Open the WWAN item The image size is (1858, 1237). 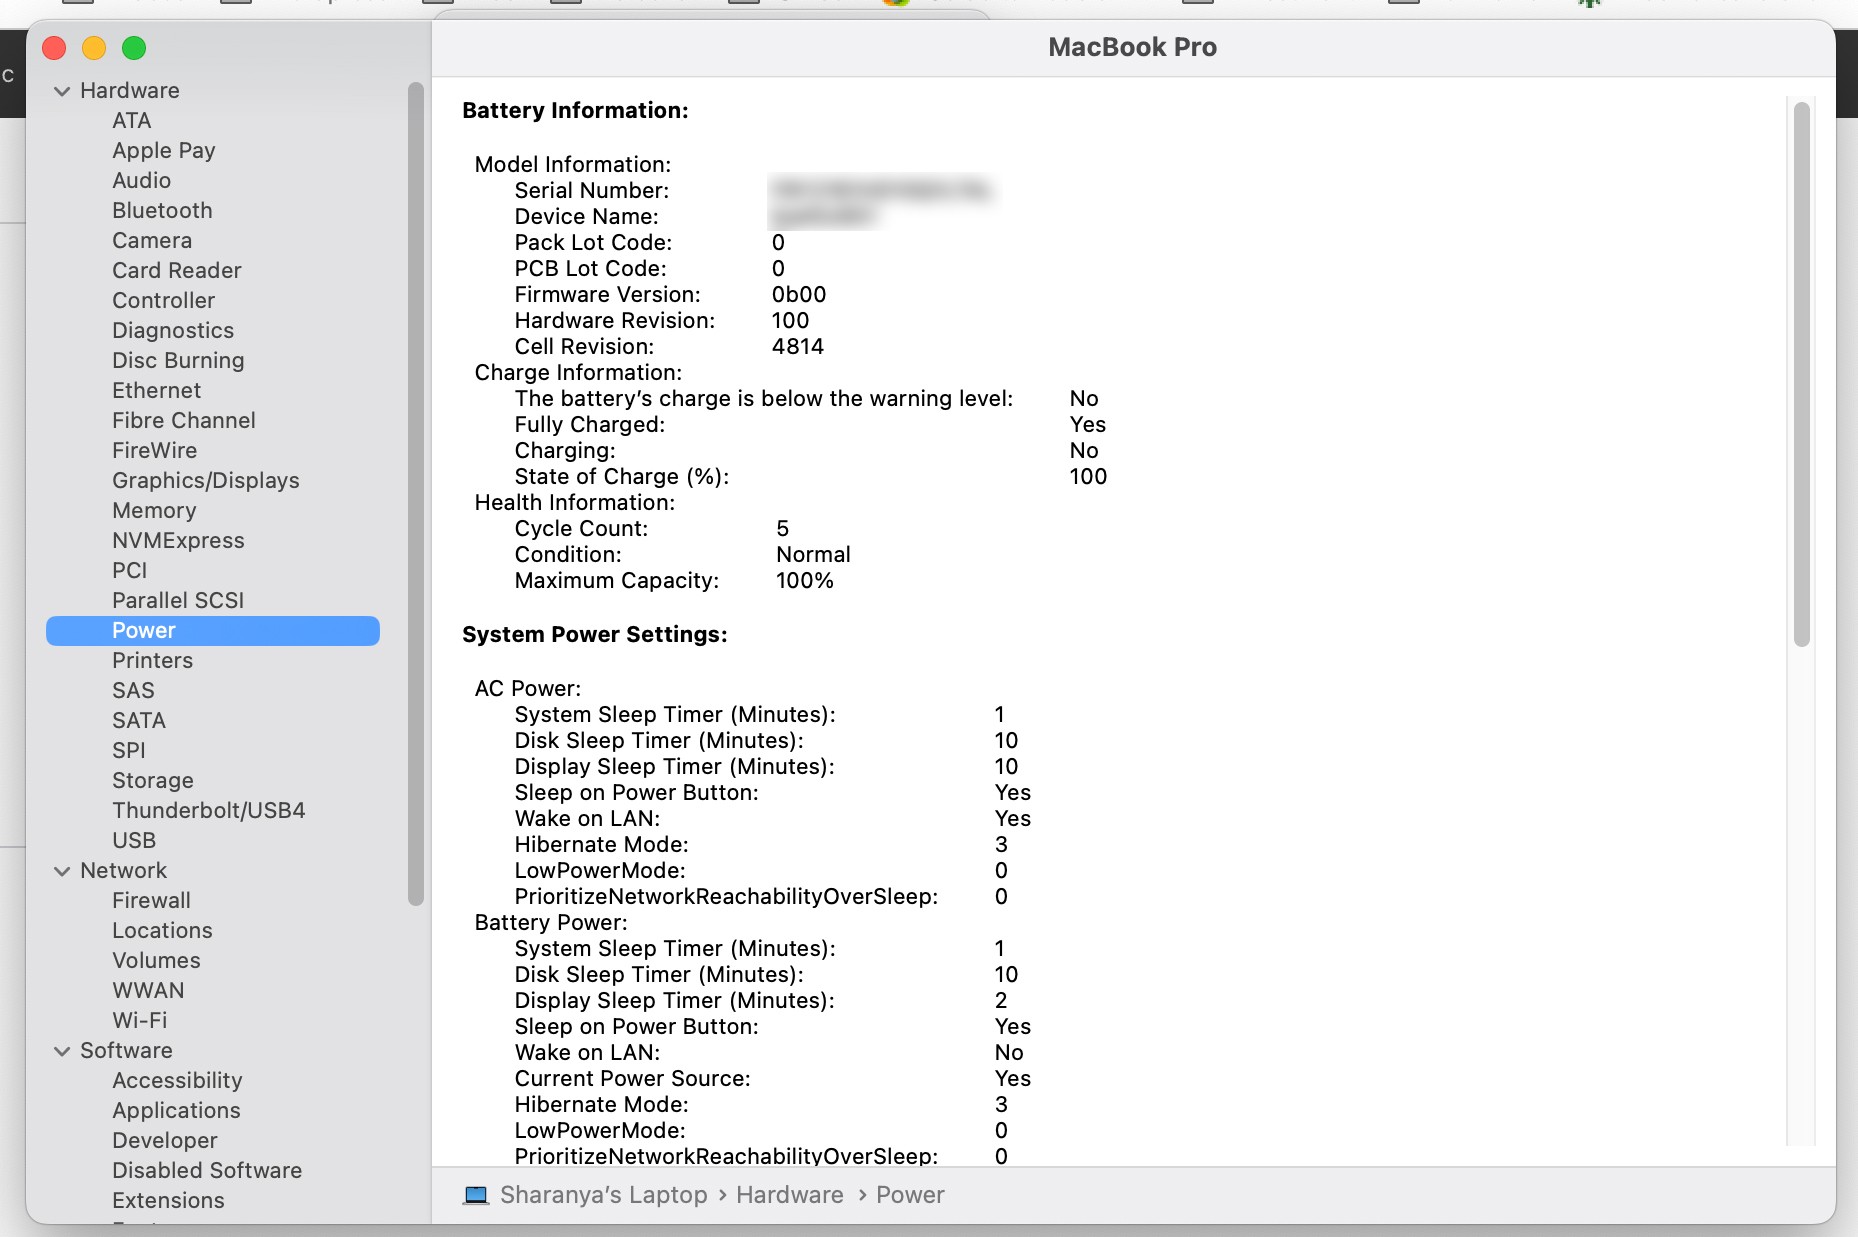point(148,991)
